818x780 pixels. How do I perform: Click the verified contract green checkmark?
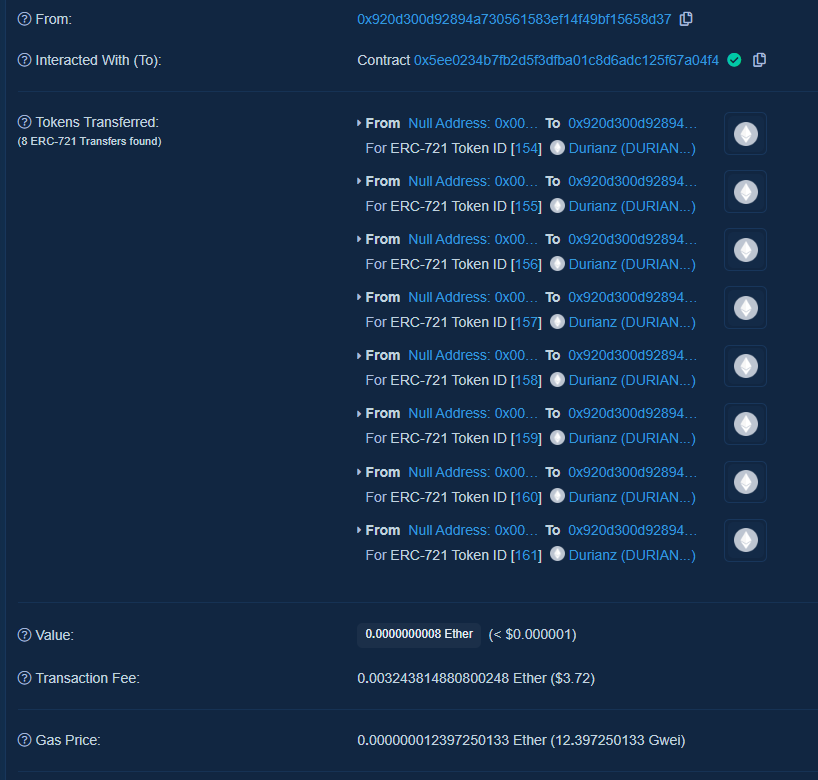[734, 60]
